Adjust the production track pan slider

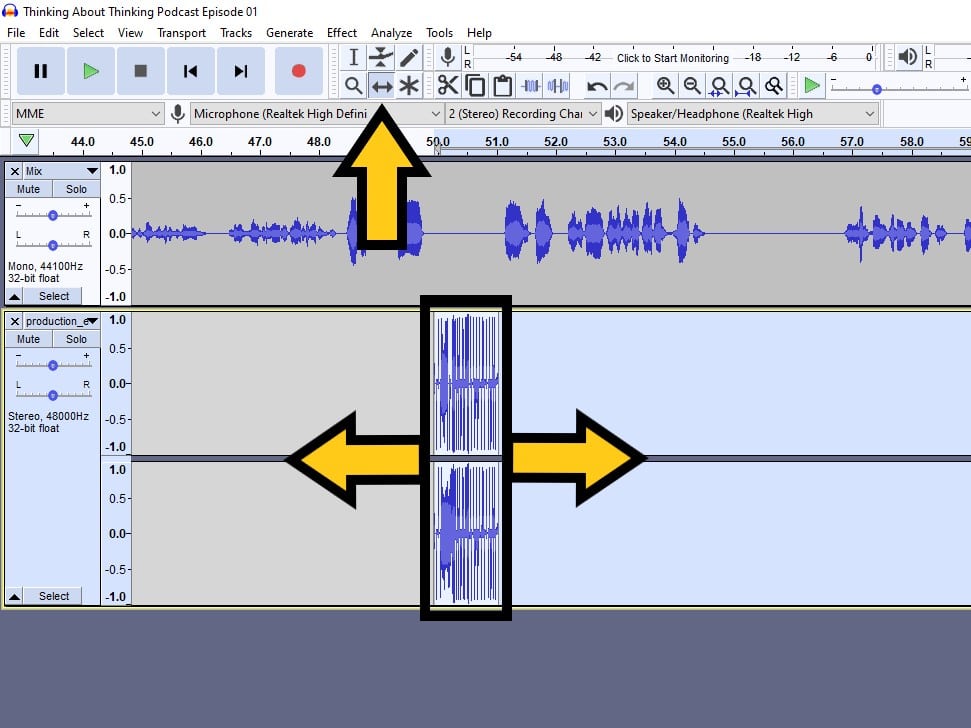pos(53,395)
